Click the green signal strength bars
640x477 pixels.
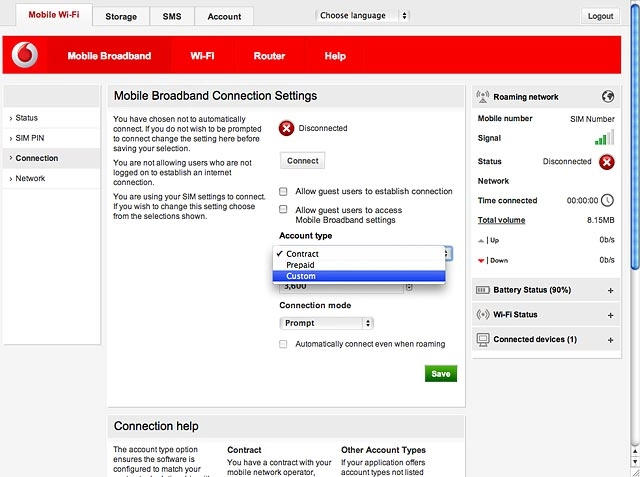pos(604,138)
